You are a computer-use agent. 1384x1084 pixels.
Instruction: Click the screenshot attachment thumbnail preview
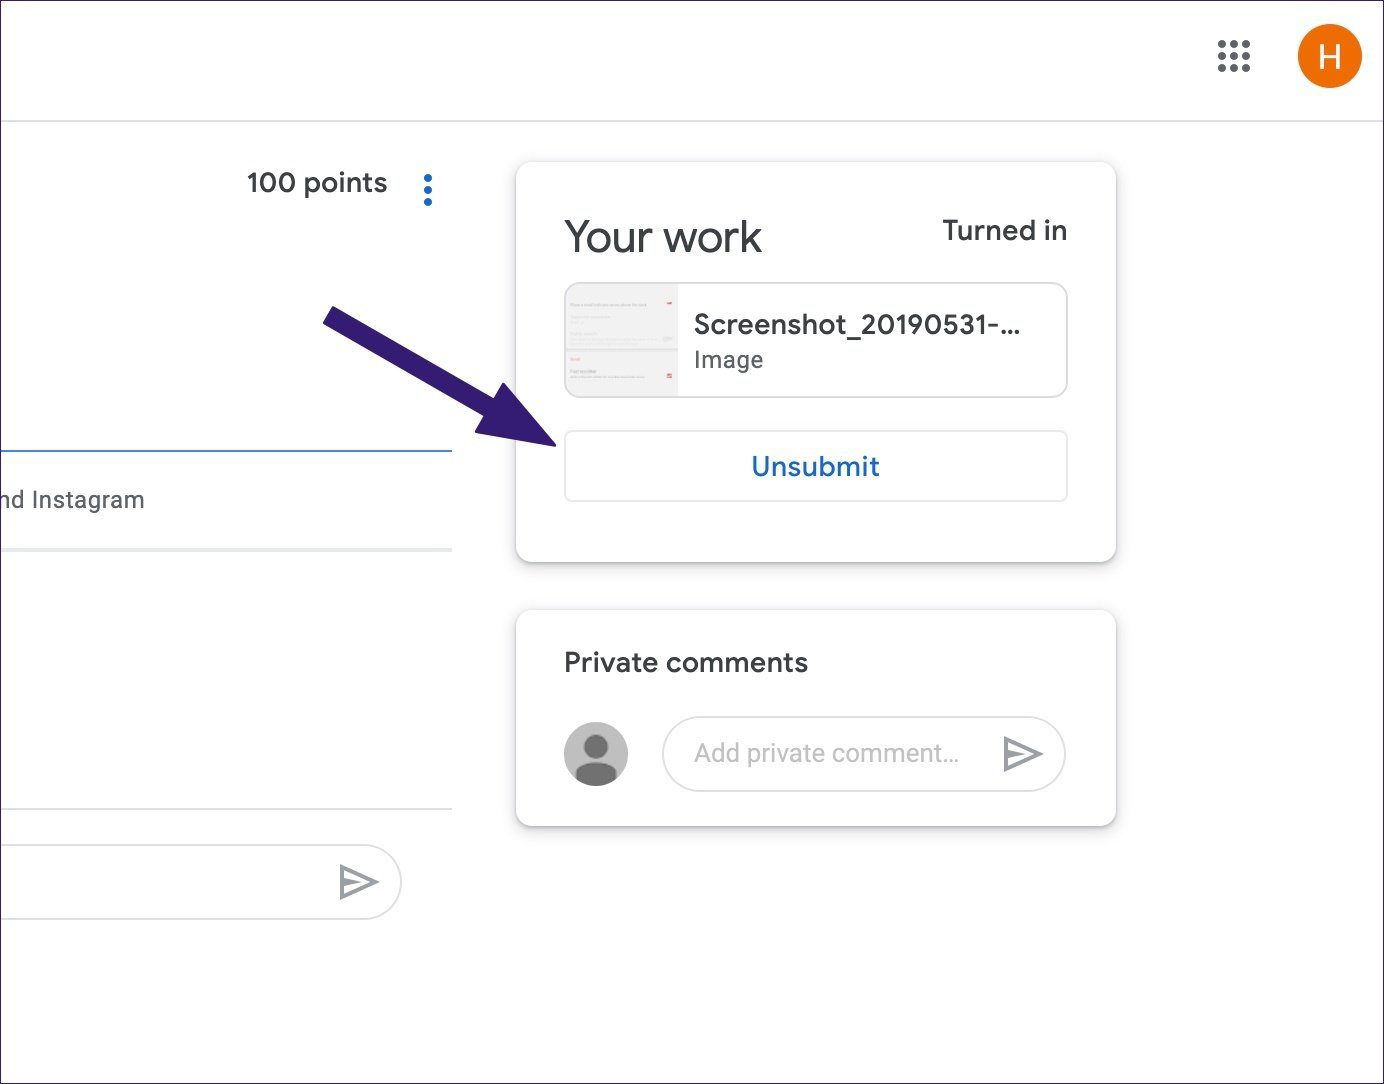(622, 340)
